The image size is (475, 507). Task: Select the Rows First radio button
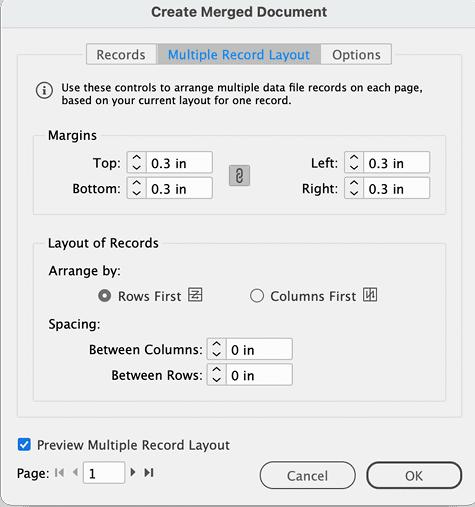coord(104,296)
